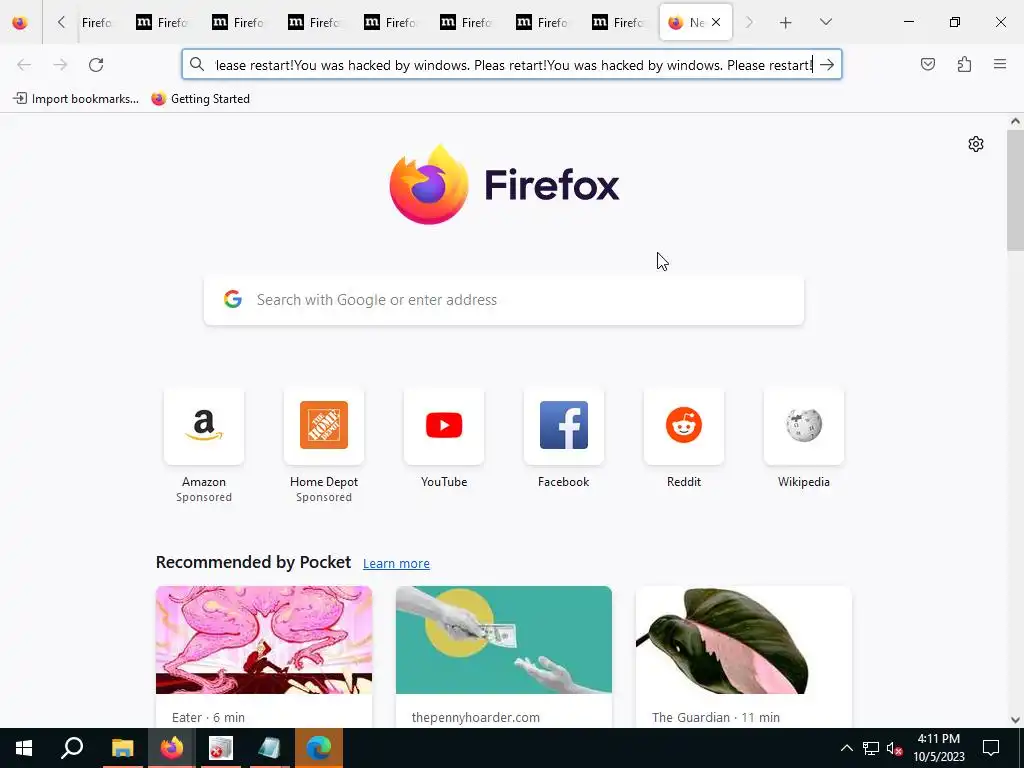Viewport: 1024px width, 768px height.
Task: Open Save to Pocket toolbar icon
Action: tap(928, 64)
